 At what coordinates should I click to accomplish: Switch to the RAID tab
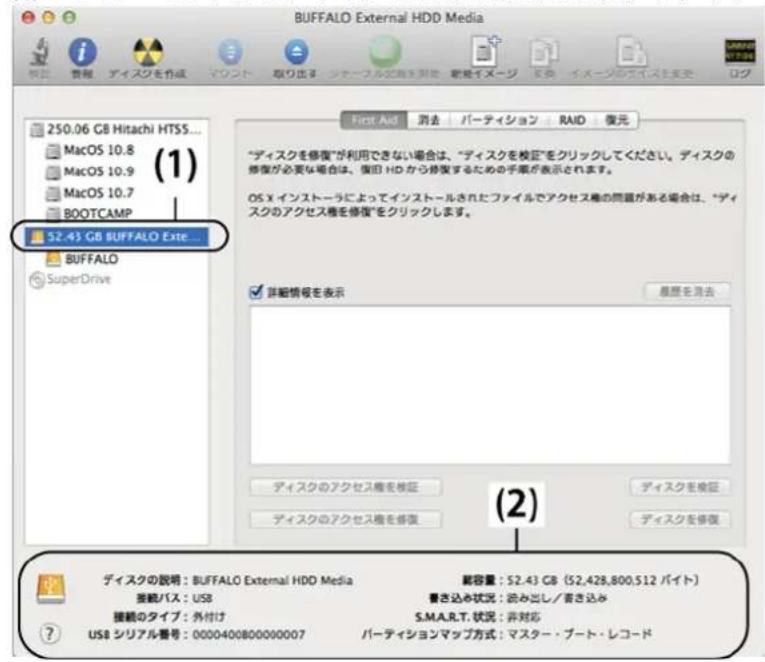[572, 120]
